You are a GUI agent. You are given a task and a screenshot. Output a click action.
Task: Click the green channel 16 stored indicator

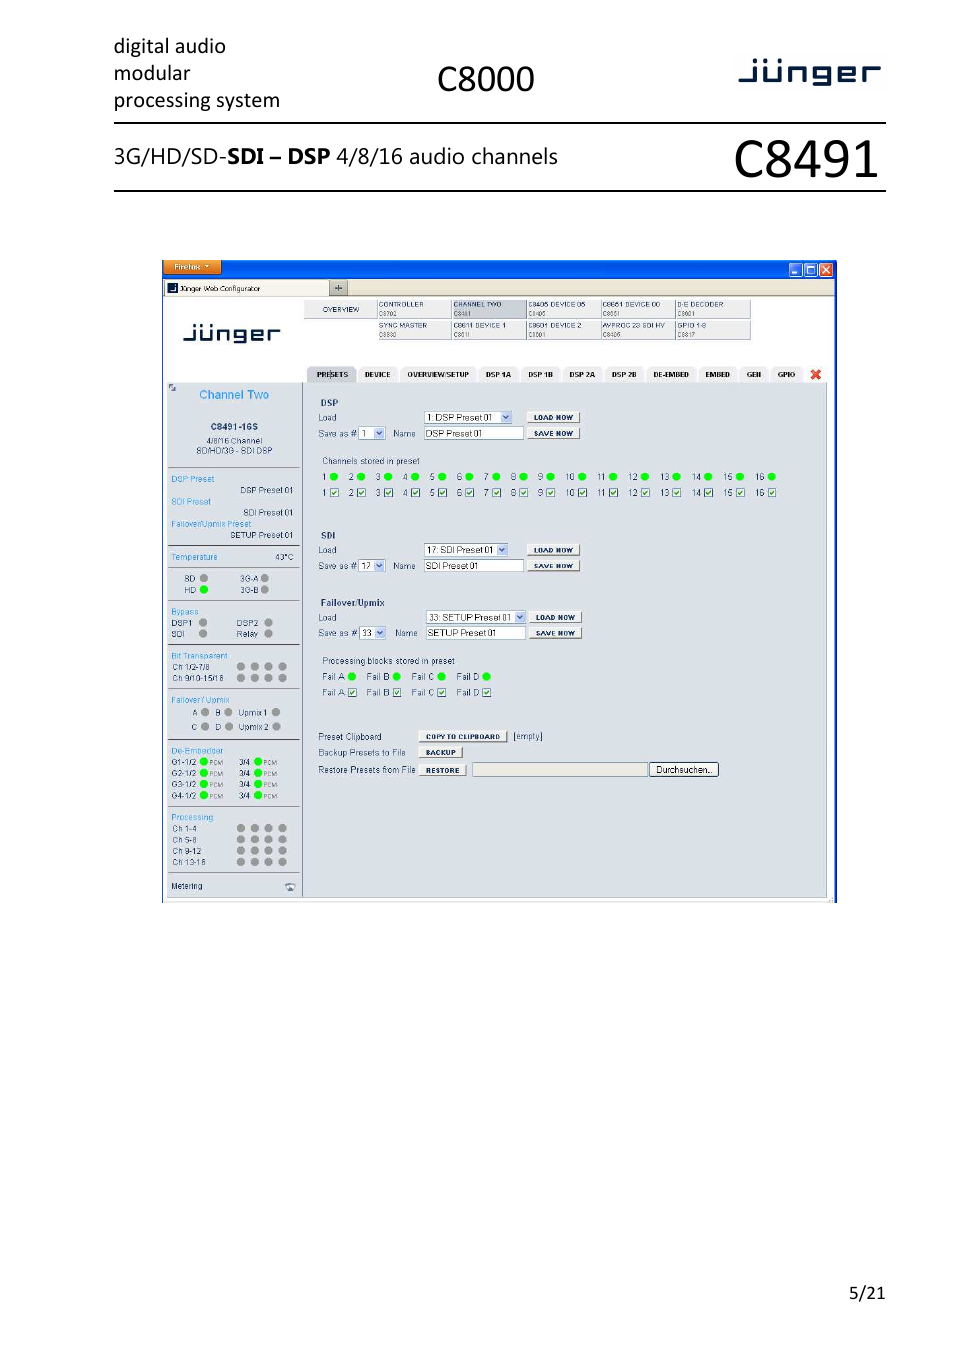coord(772,477)
